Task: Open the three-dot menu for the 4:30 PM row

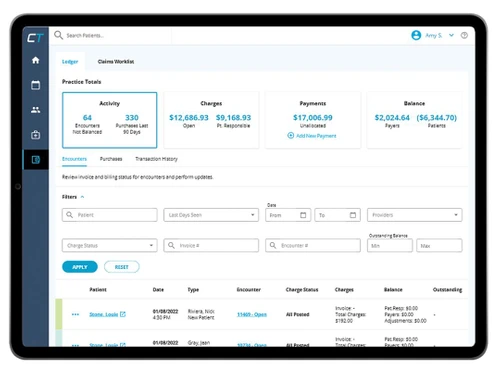Action: click(x=75, y=314)
